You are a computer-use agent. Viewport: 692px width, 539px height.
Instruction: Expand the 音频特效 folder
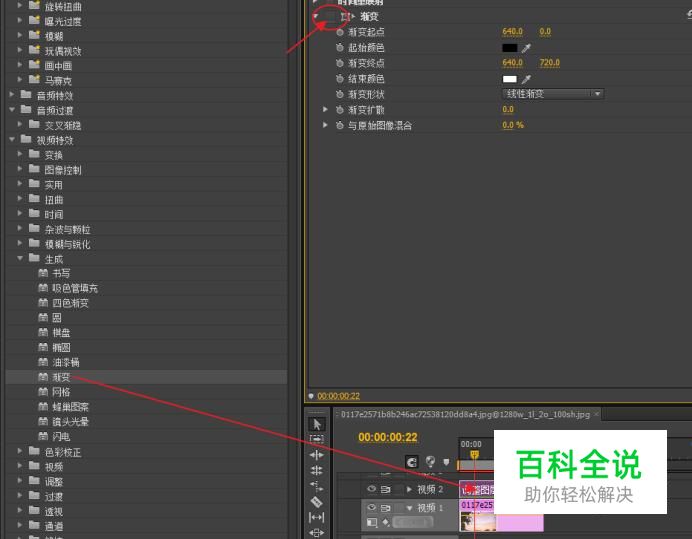(x=12, y=94)
